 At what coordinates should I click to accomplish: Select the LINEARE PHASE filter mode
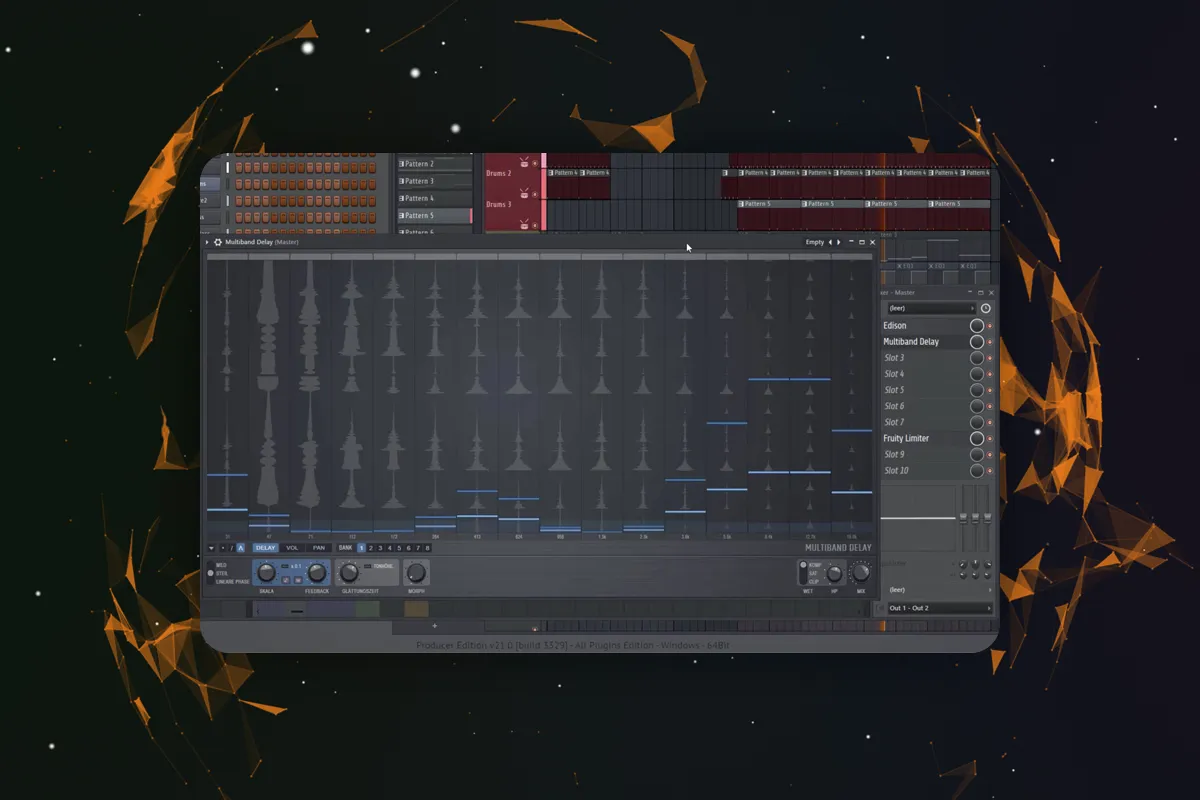(233, 582)
